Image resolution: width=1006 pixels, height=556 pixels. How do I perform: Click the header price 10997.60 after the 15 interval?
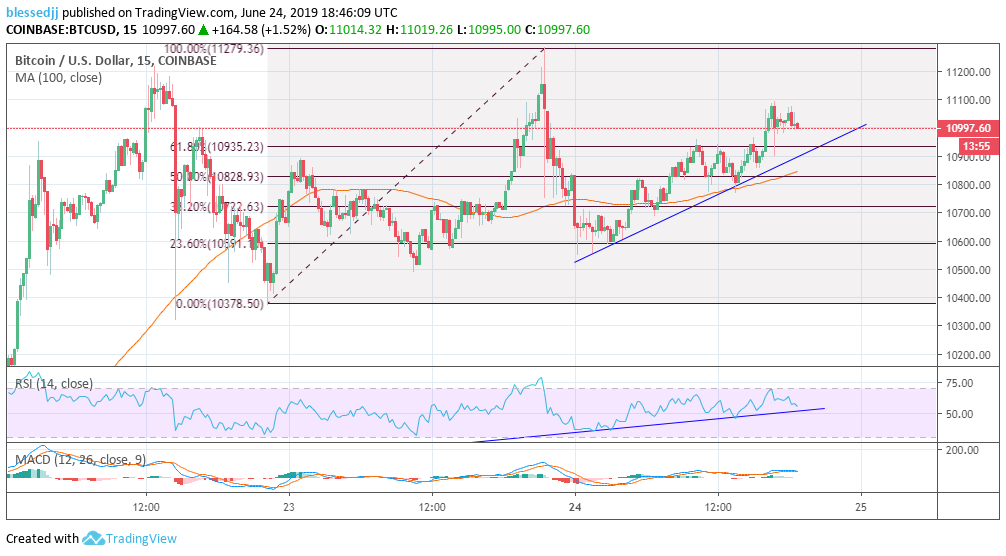point(168,29)
